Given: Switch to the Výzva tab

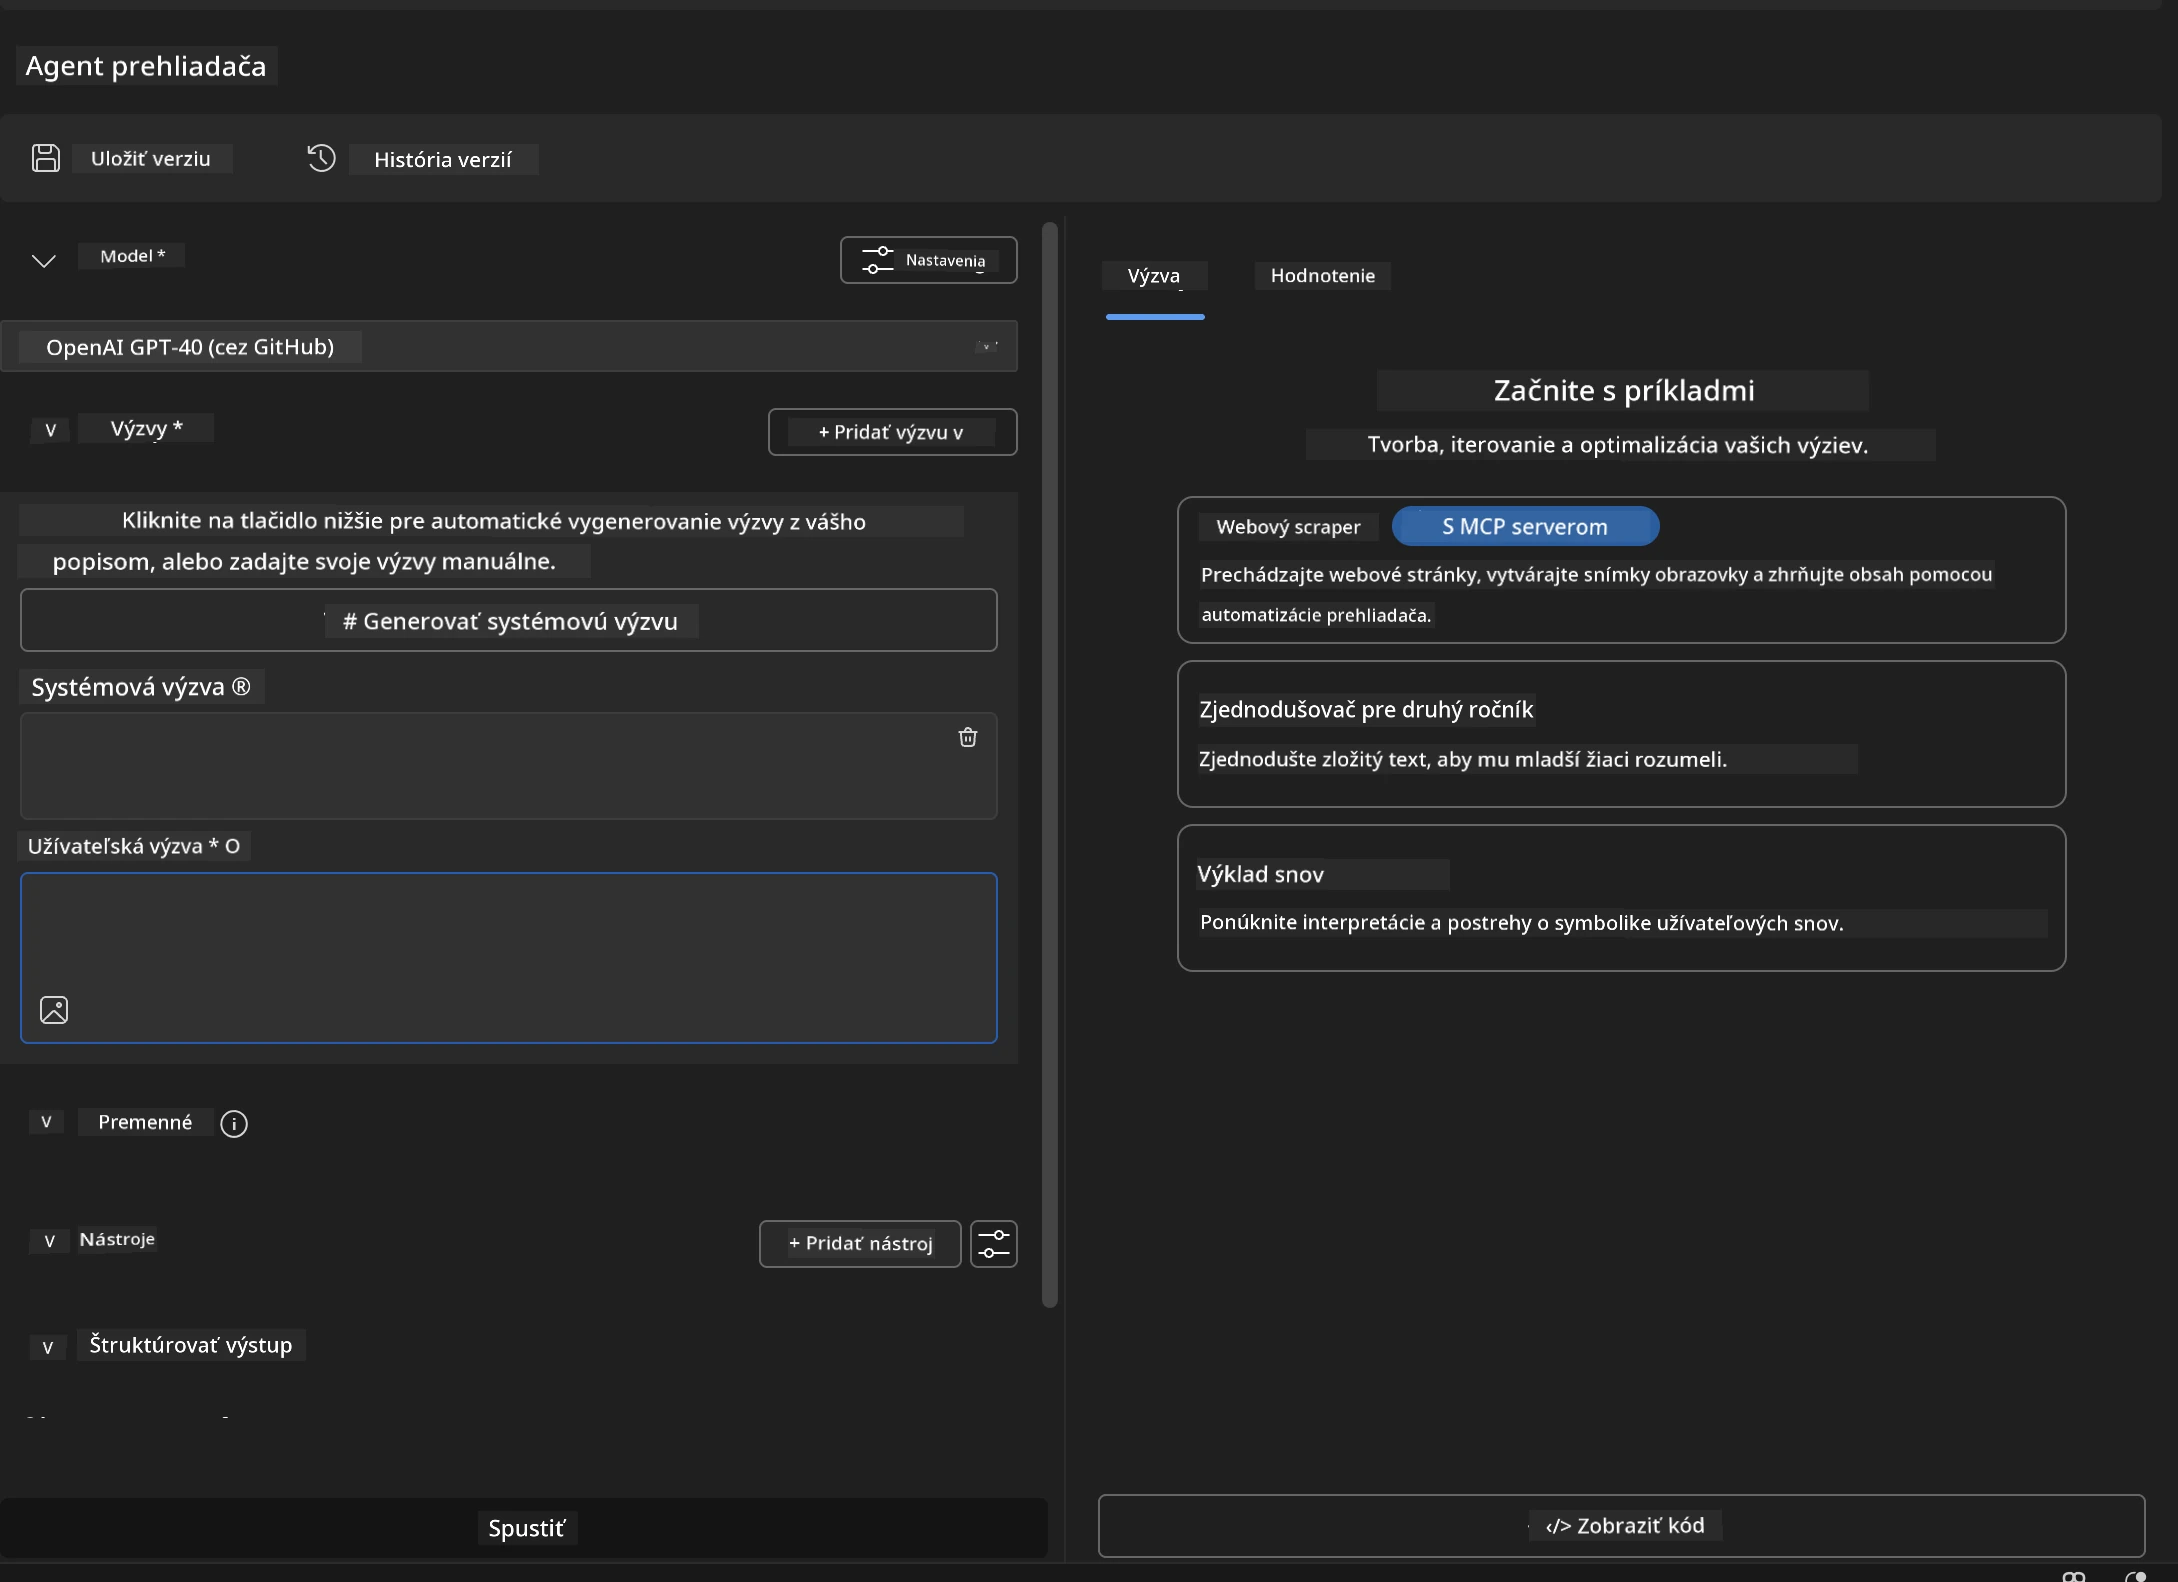Looking at the screenshot, I should [1154, 276].
